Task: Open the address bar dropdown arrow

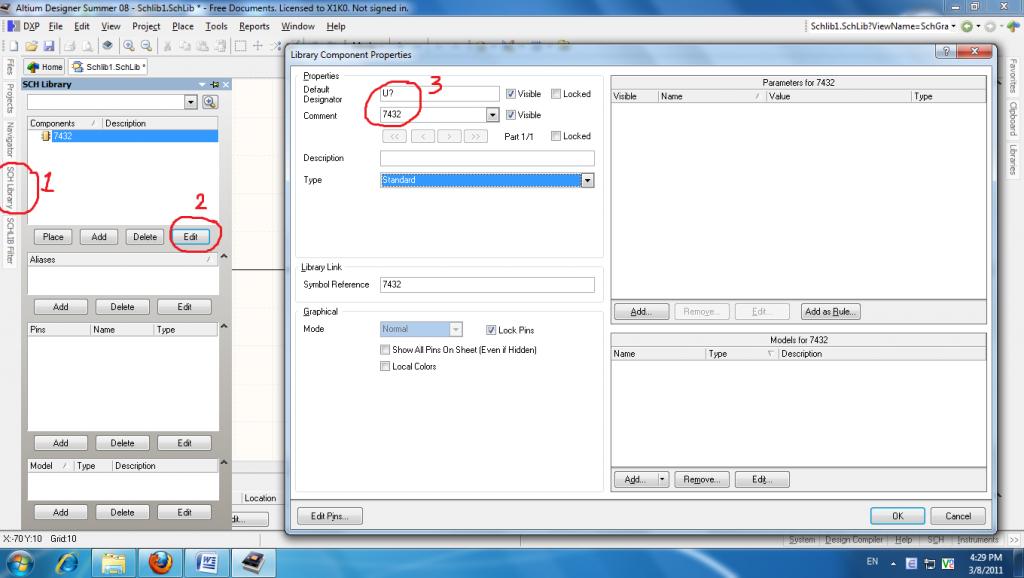Action: click(953, 26)
